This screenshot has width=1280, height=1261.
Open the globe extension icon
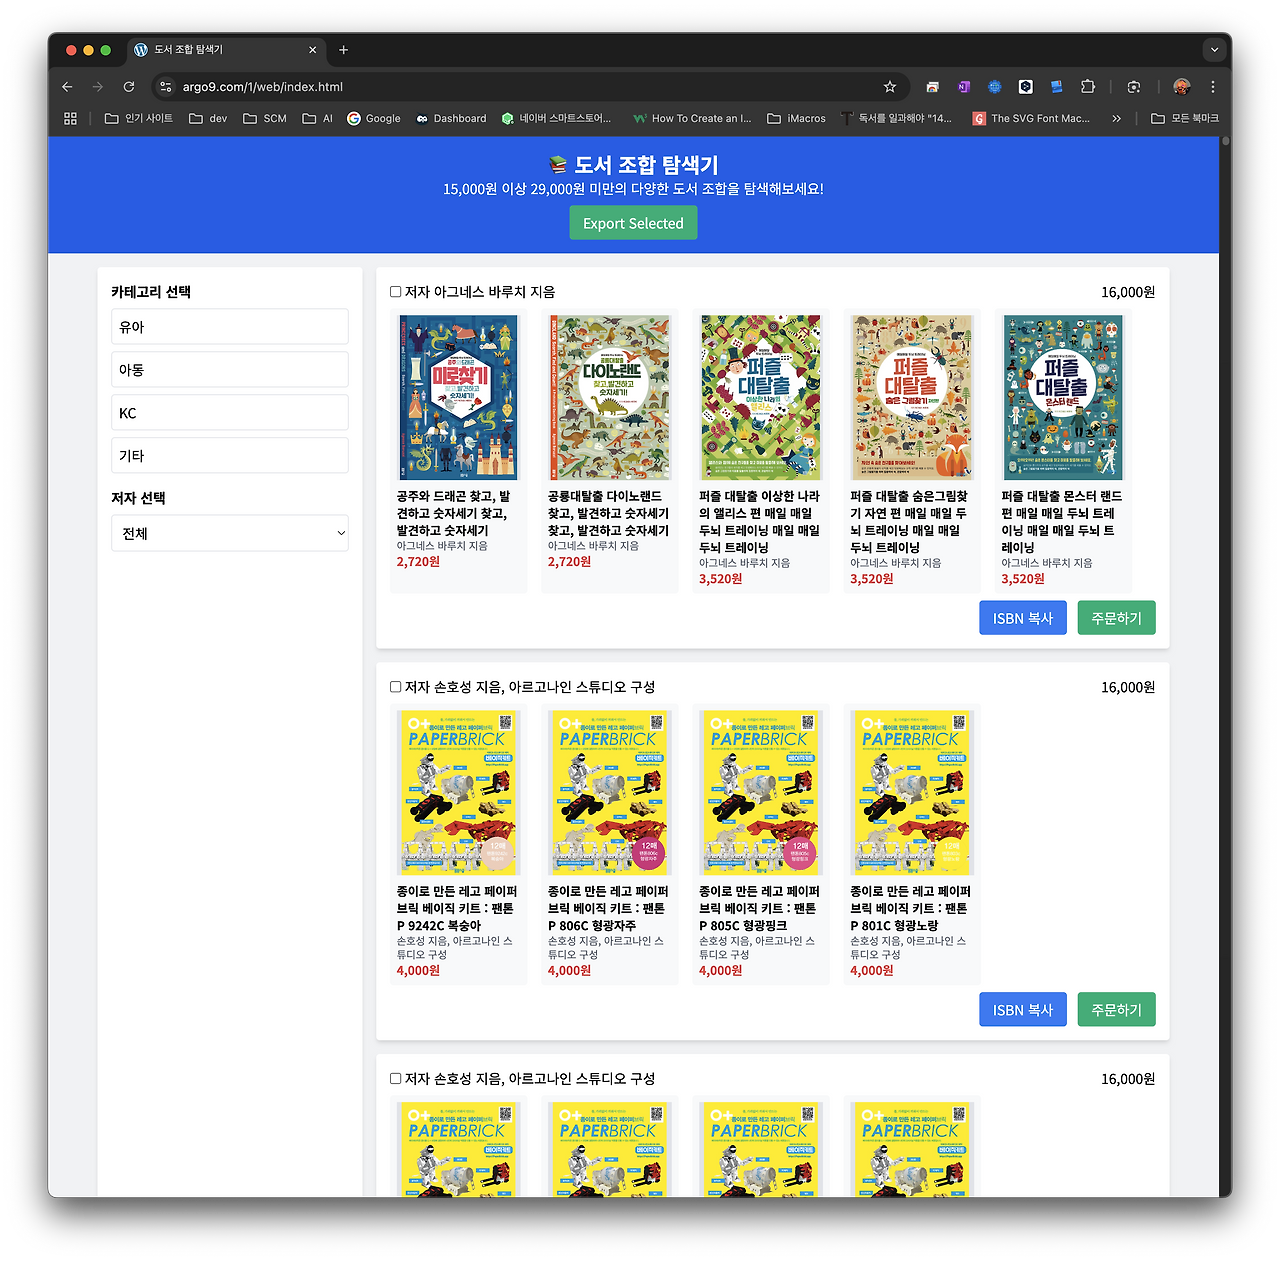click(x=995, y=87)
